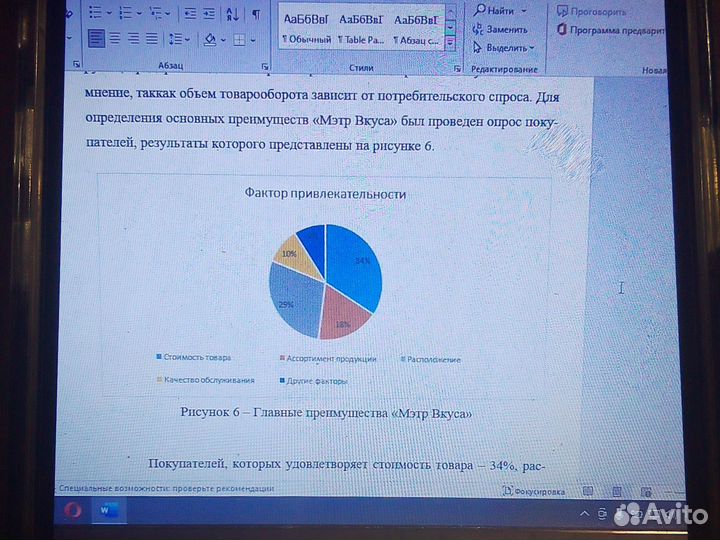Select the legend entry "Другие факторы"
Screen dimensions: 720x540
coord(314,381)
